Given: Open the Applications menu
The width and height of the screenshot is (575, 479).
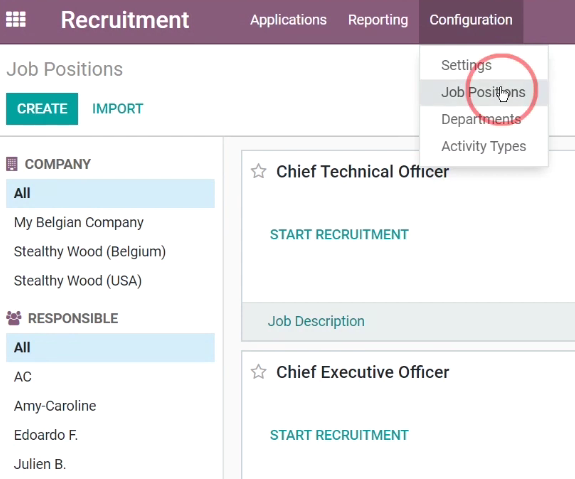Looking at the screenshot, I should click(x=288, y=20).
